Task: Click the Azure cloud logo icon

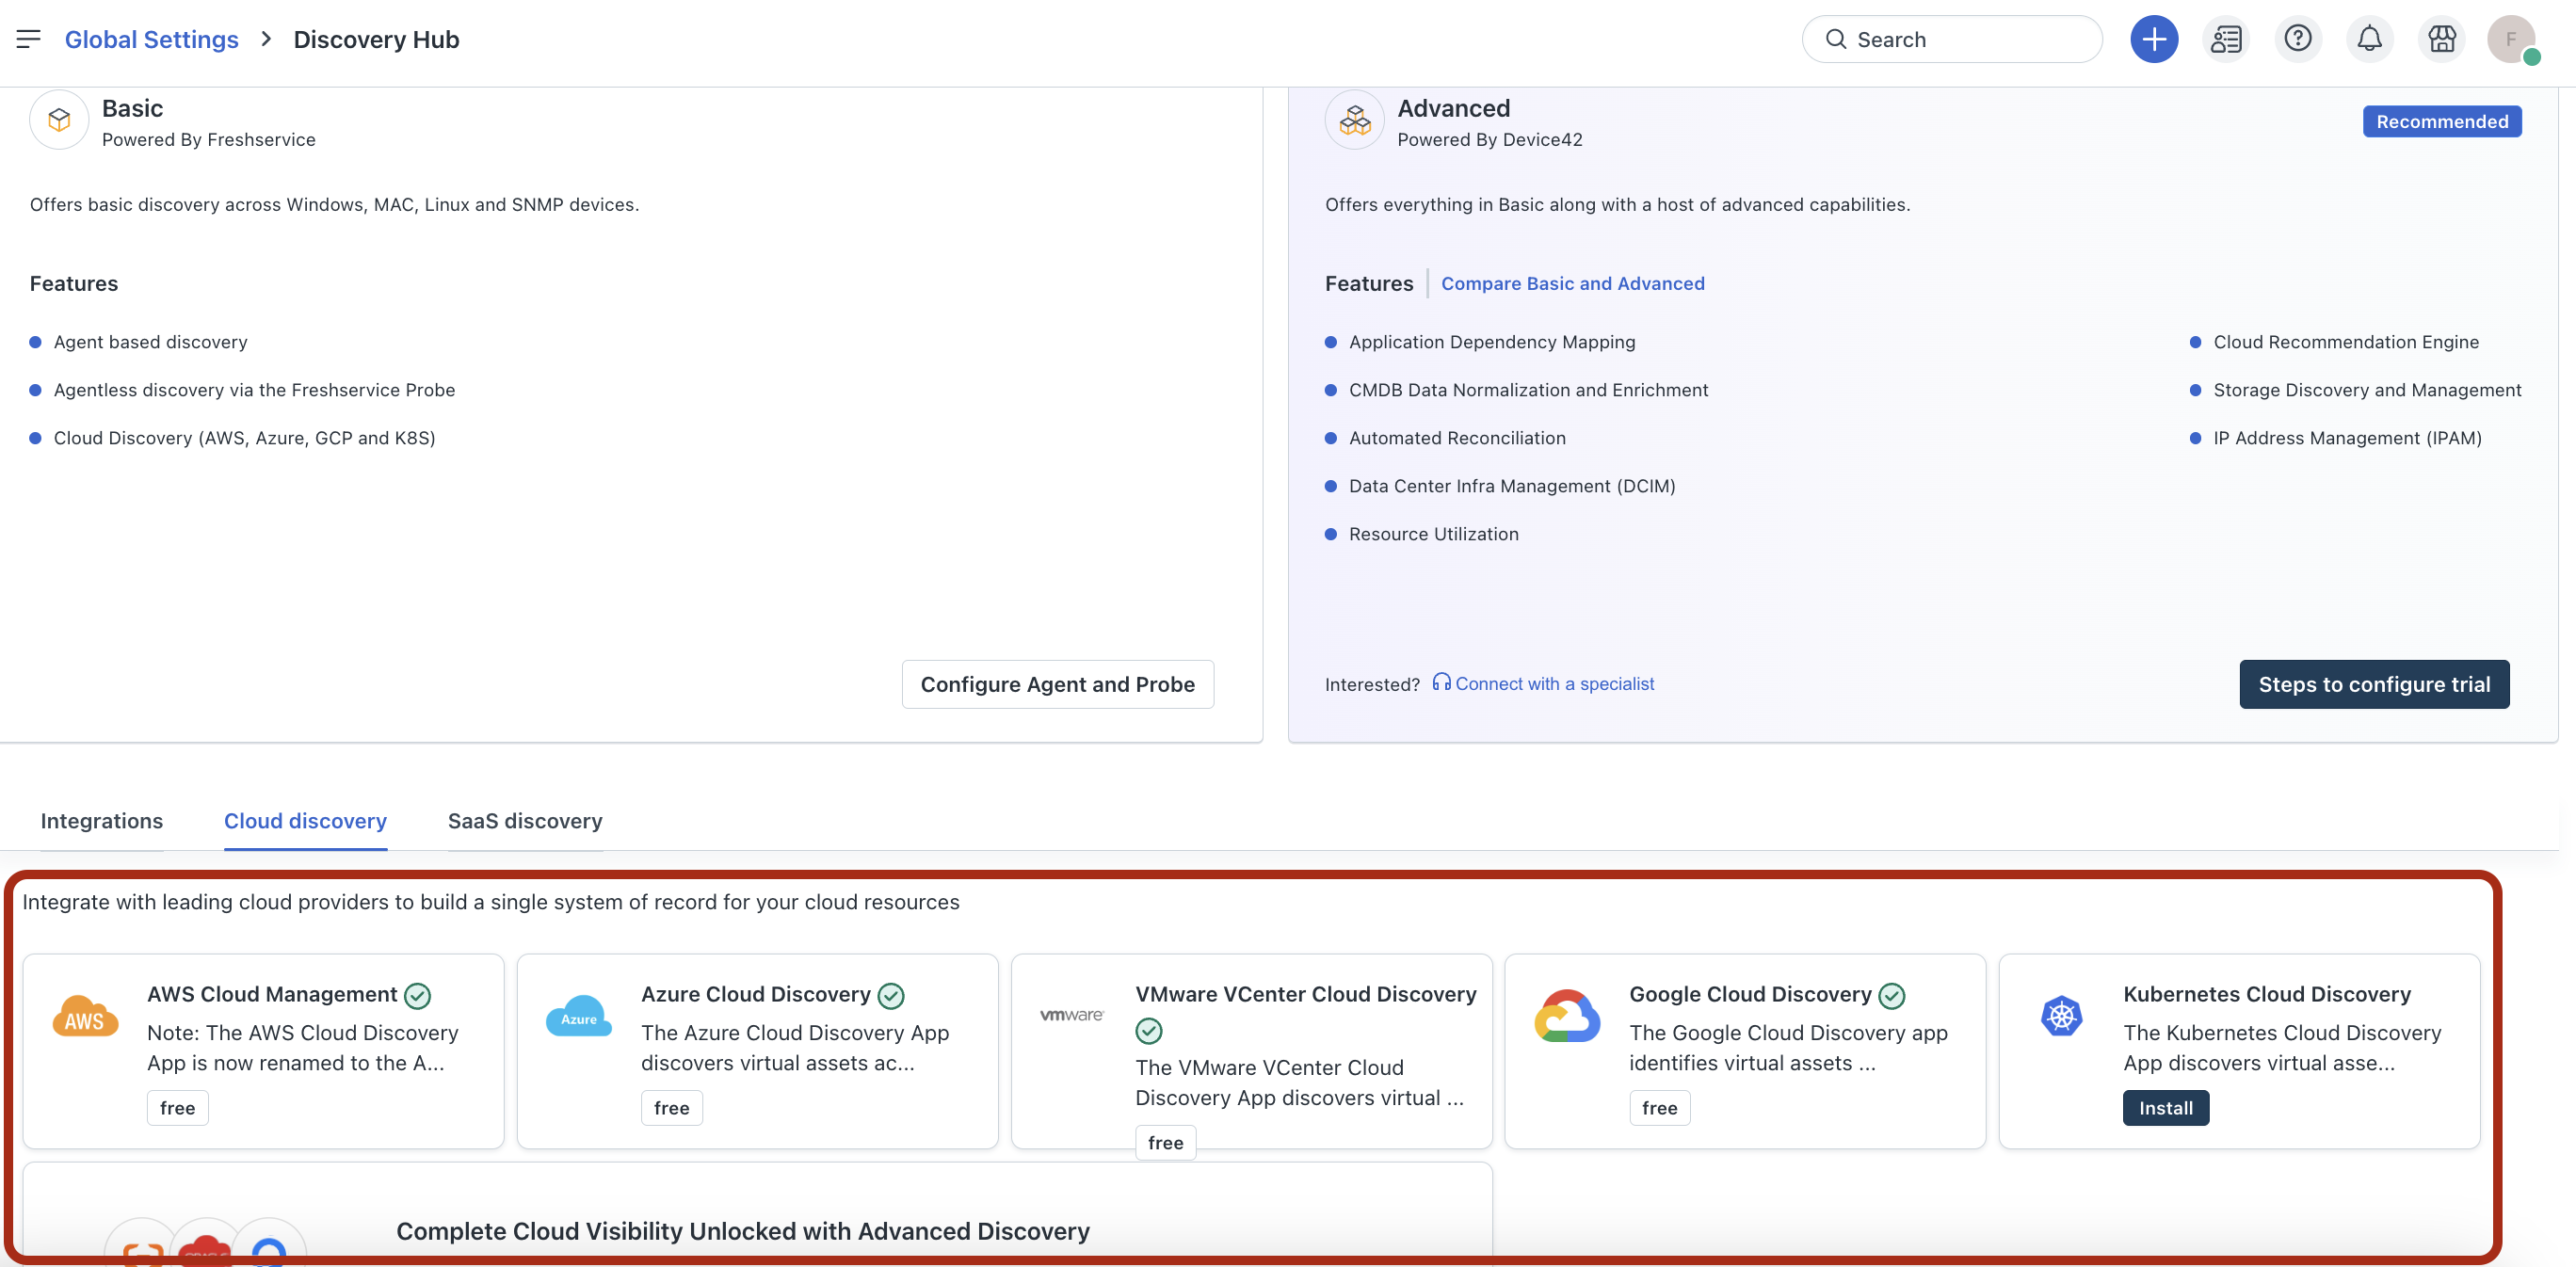Action: coord(578,1016)
